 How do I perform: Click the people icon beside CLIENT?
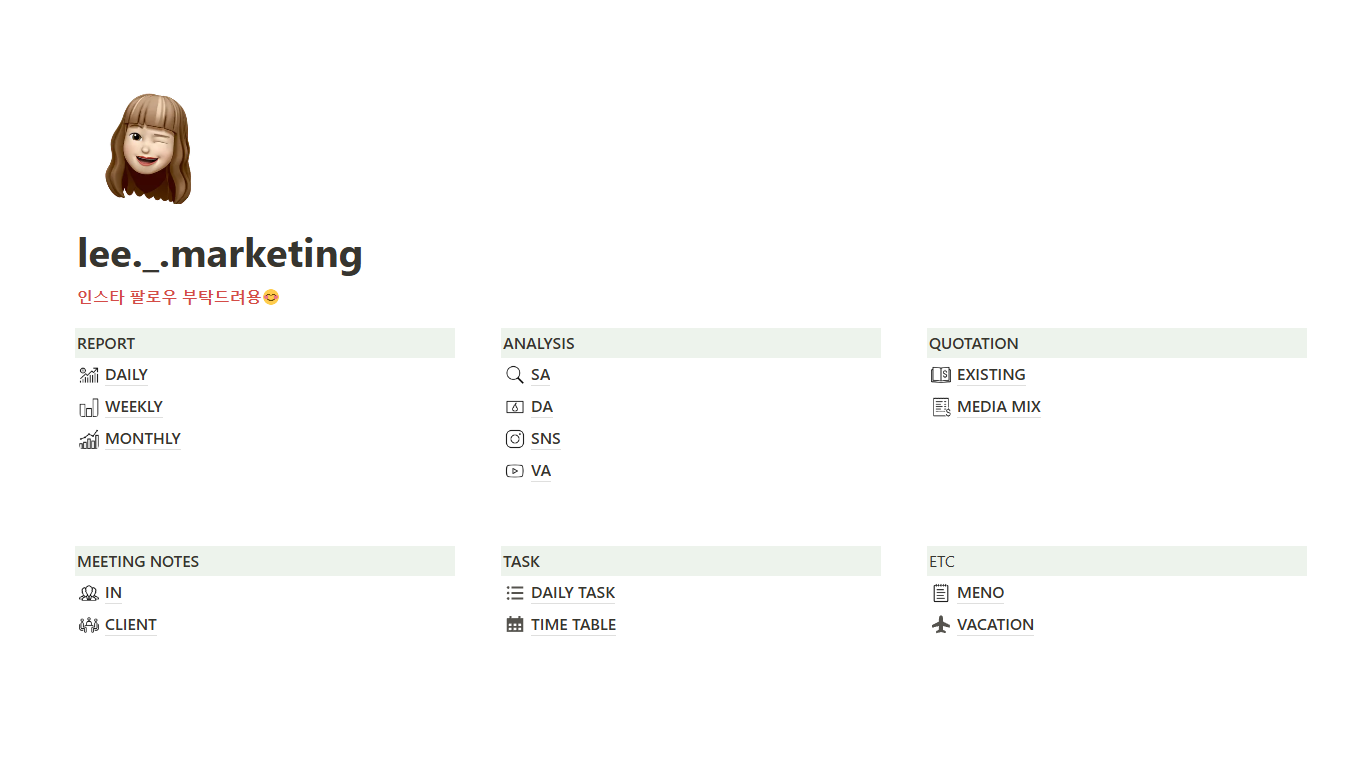tap(89, 625)
